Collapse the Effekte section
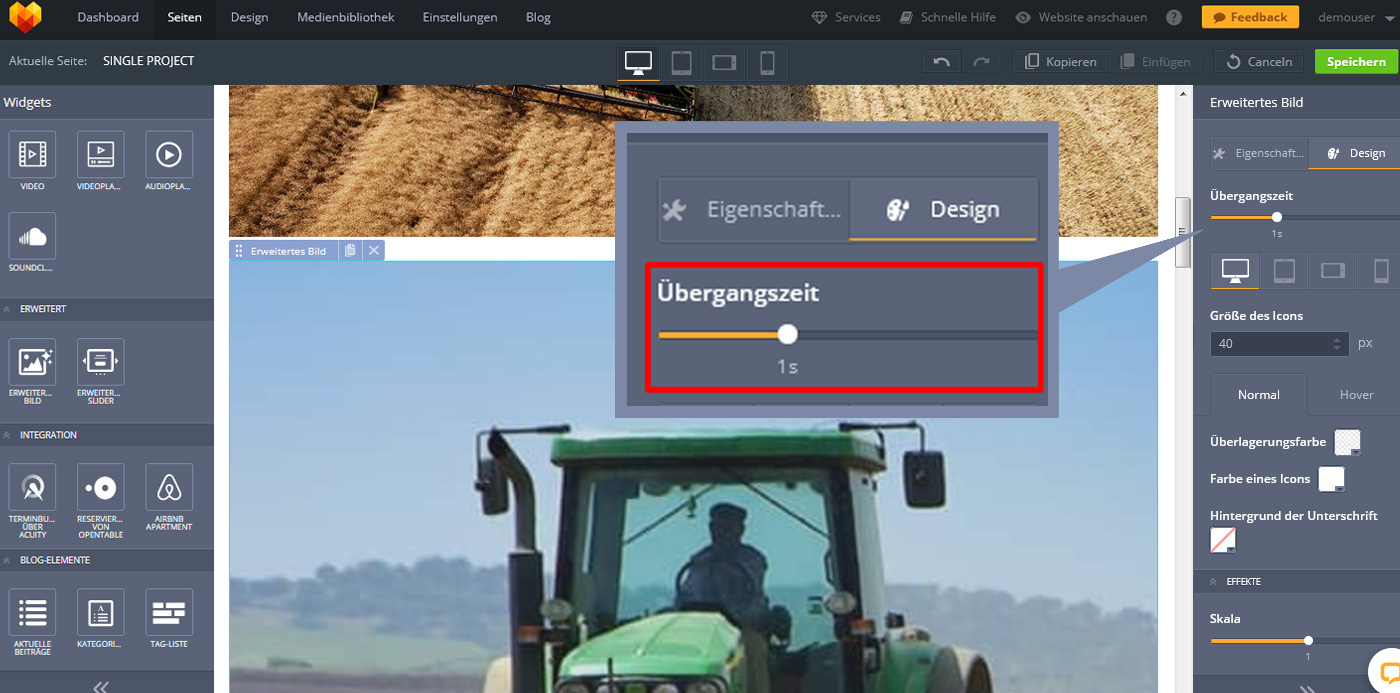1400x693 pixels. coord(1214,581)
